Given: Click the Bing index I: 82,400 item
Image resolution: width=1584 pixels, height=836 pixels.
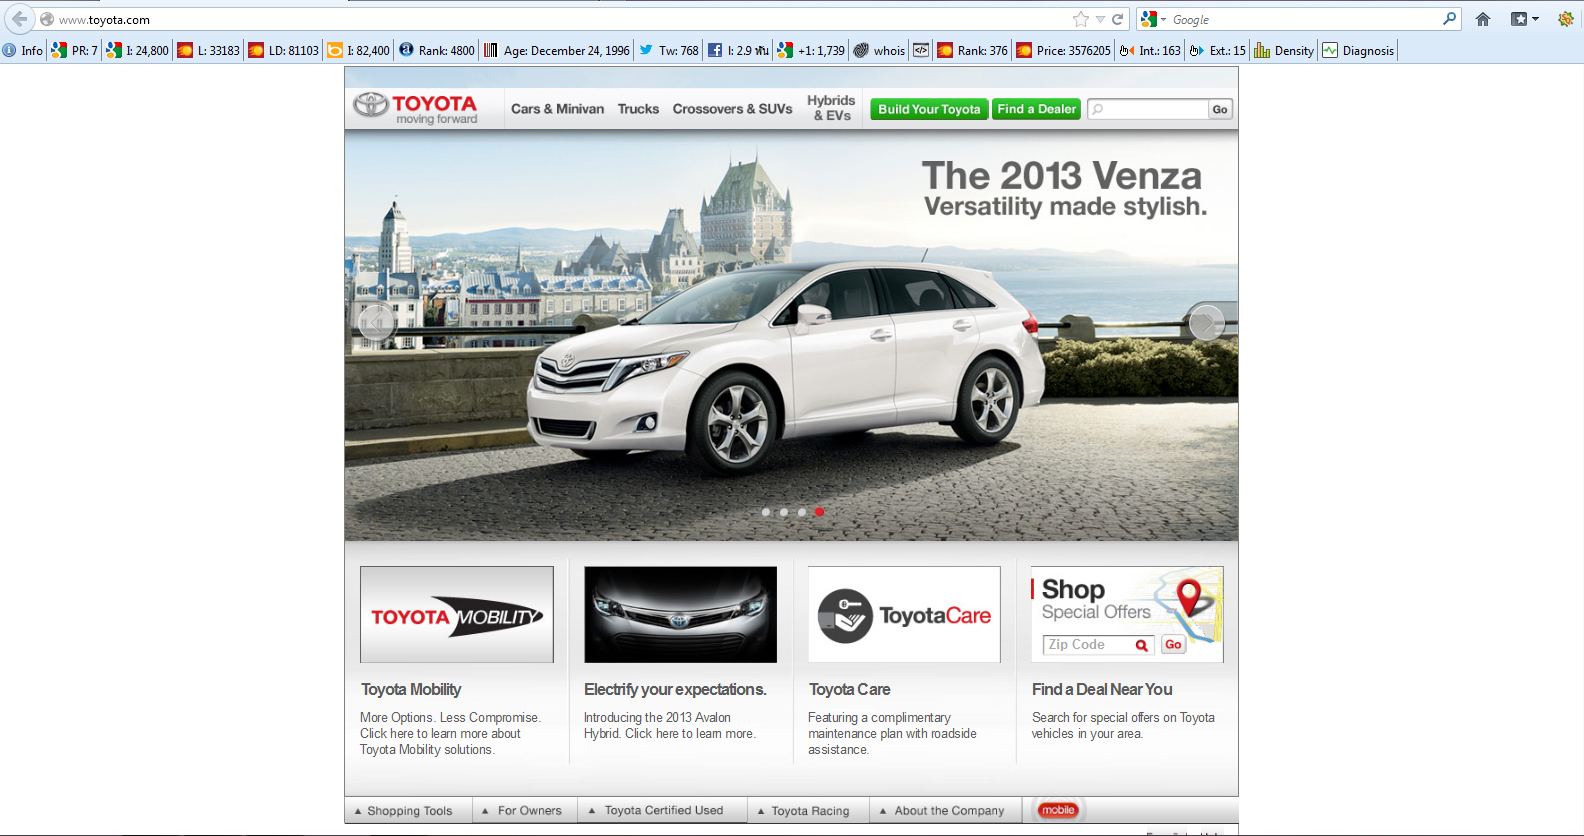Looking at the screenshot, I should click(x=359, y=50).
